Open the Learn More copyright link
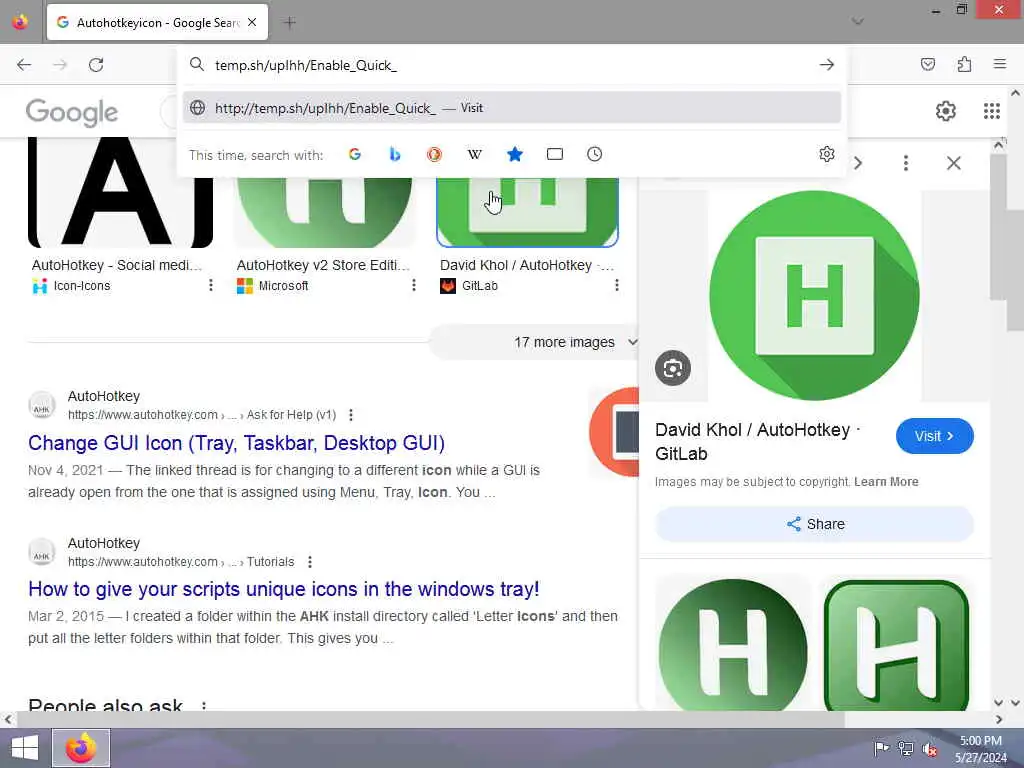 pyautogui.click(x=886, y=481)
